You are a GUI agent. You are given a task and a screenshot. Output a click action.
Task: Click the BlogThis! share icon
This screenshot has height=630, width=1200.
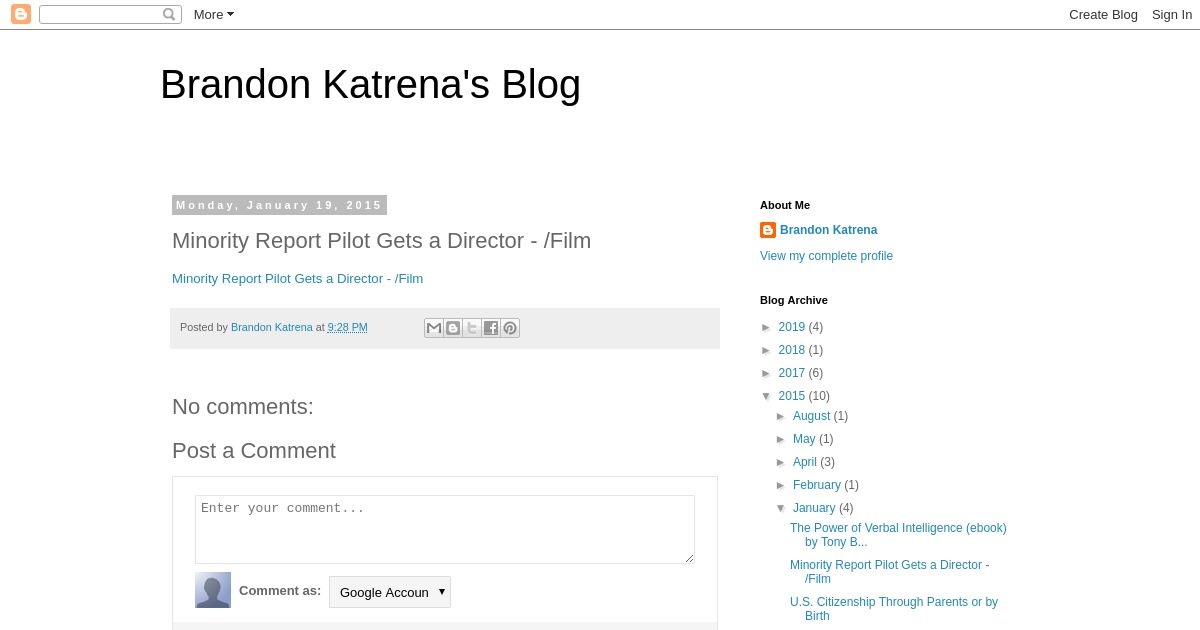[x=453, y=328]
